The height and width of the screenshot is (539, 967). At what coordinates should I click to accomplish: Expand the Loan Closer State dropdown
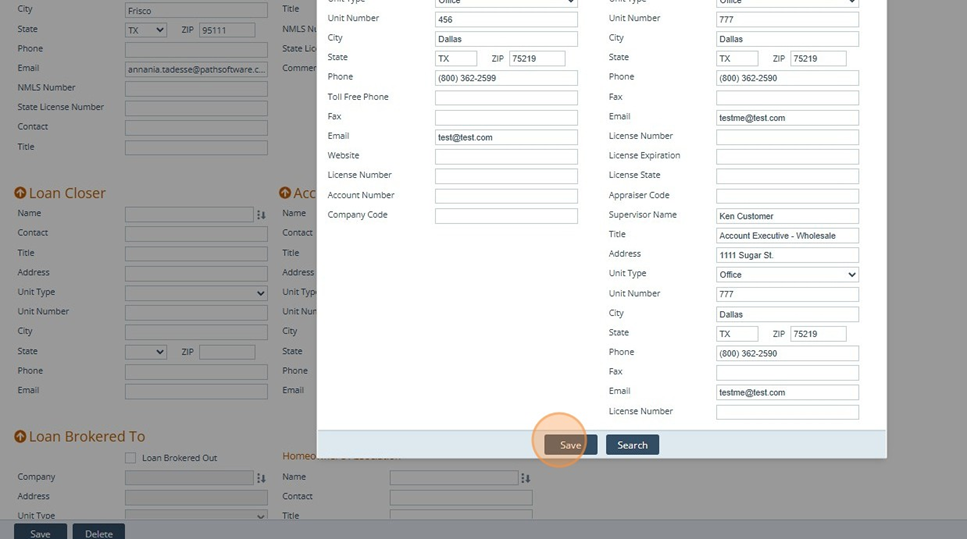146,352
